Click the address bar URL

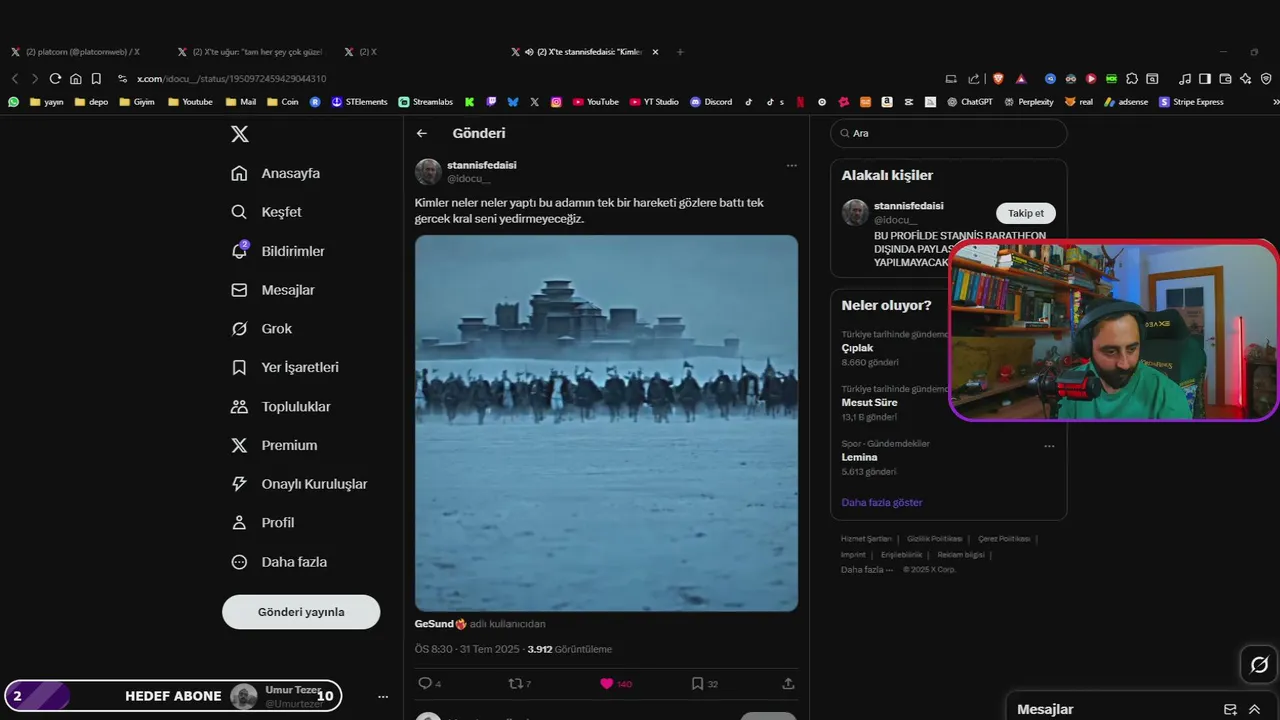(x=231, y=79)
